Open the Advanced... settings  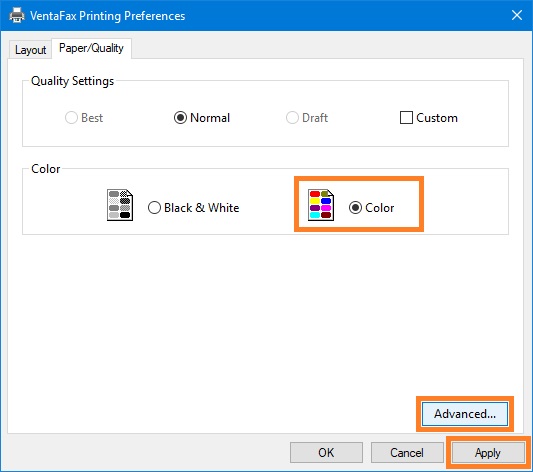tap(465, 414)
